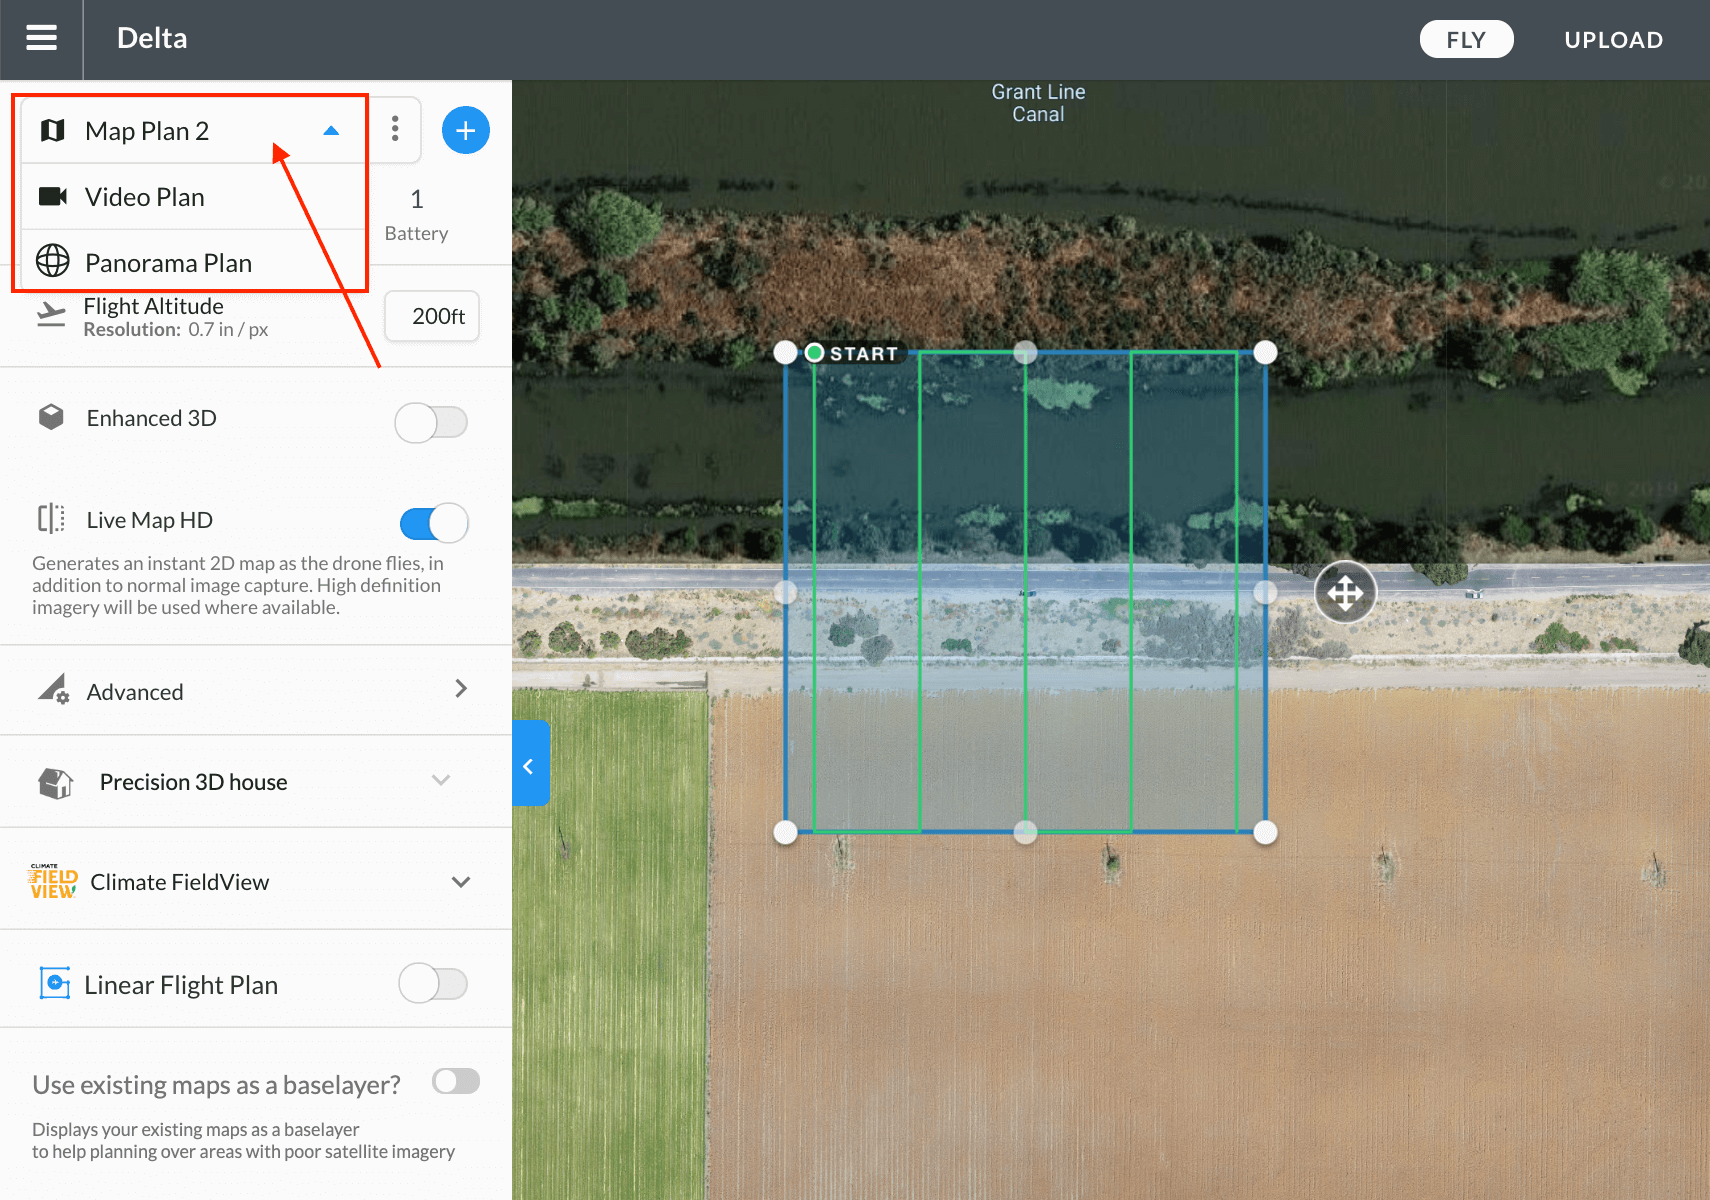Click the Map Plan map icon
Image resolution: width=1710 pixels, height=1200 pixels.
pos(53,131)
